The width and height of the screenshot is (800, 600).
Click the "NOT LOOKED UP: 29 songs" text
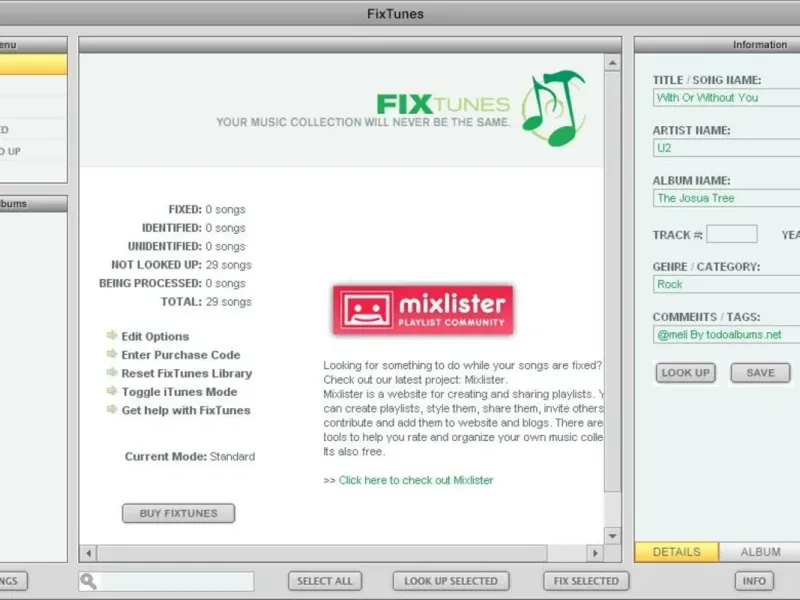pos(181,265)
